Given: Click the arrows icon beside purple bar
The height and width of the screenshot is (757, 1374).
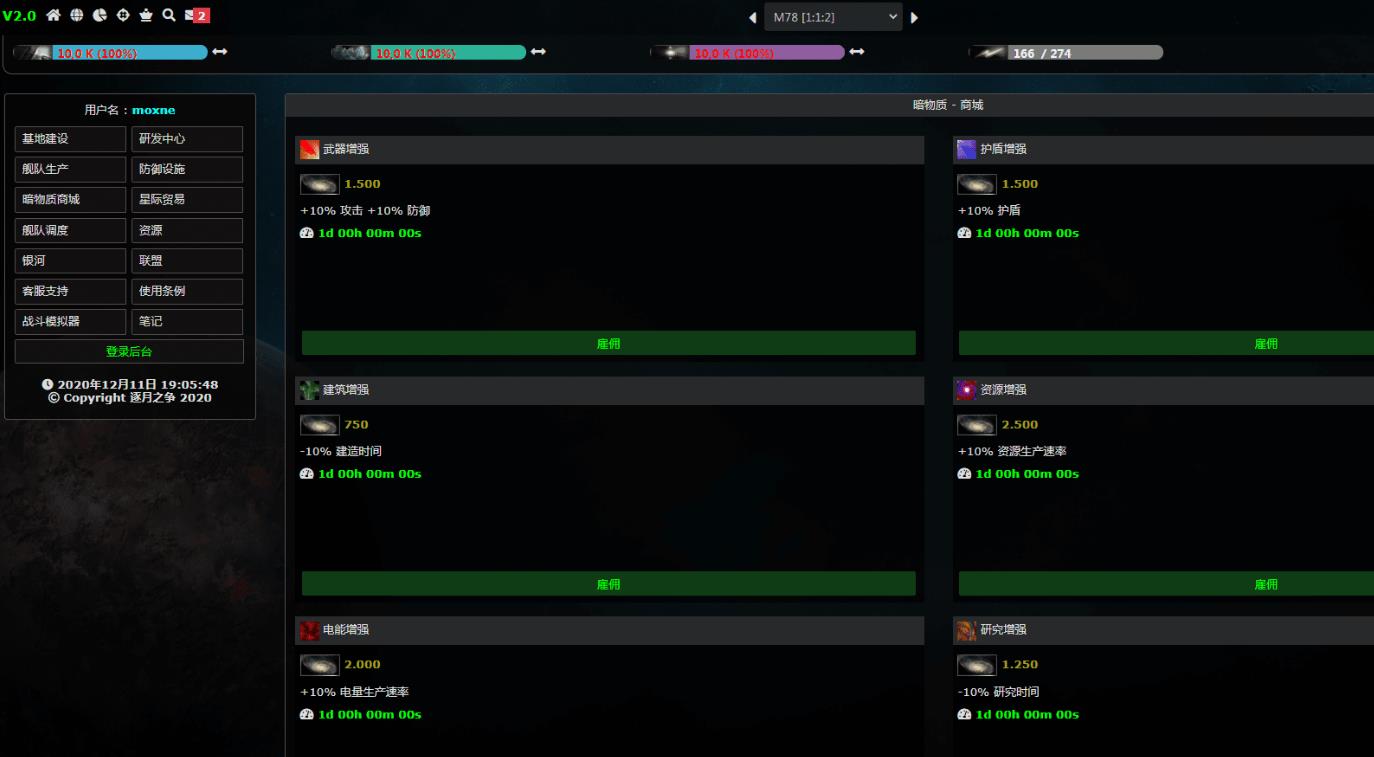Looking at the screenshot, I should click(857, 52).
